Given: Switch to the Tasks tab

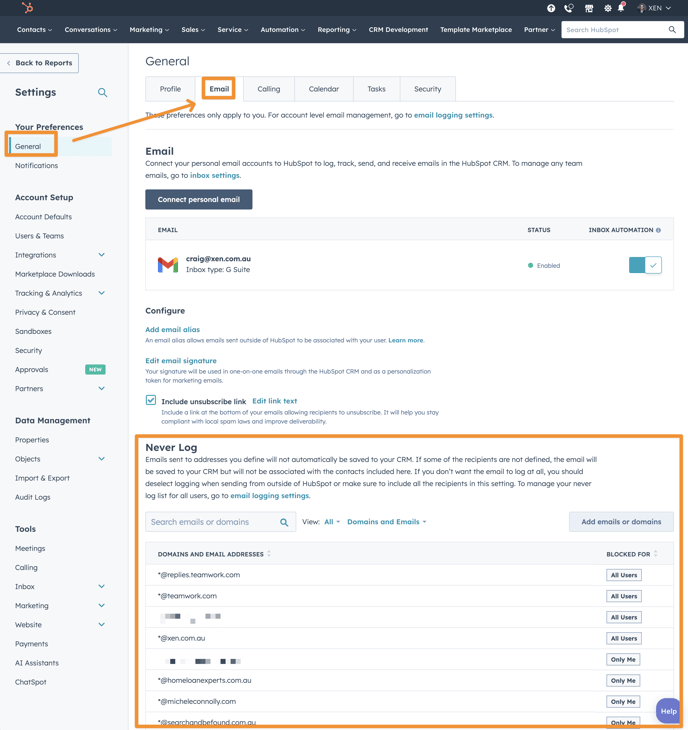Looking at the screenshot, I should pyautogui.click(x=377, y=89).
